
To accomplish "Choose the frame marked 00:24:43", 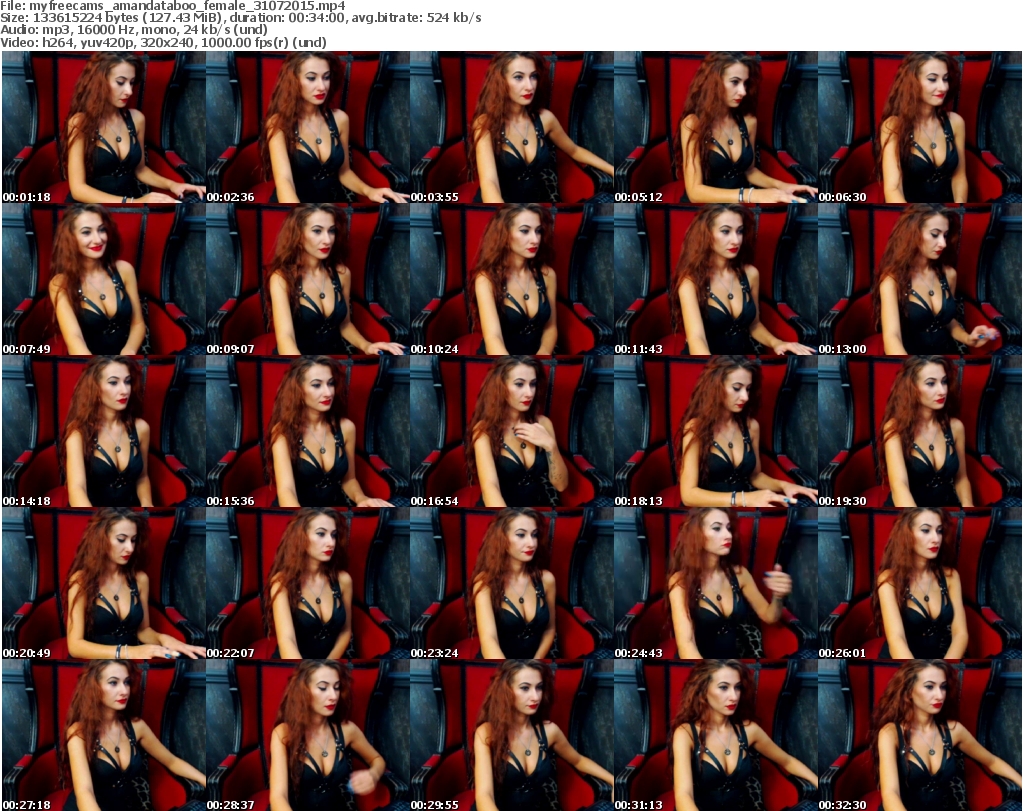I will pos(715,584).
